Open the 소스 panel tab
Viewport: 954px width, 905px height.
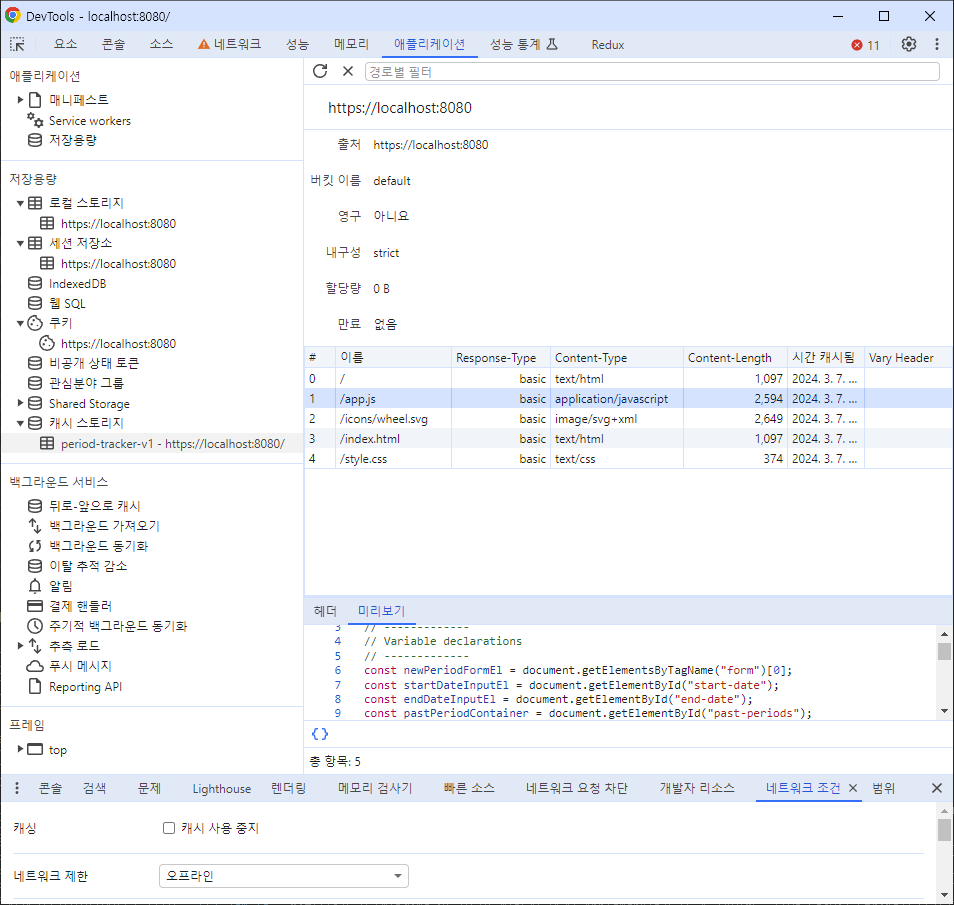161,44
